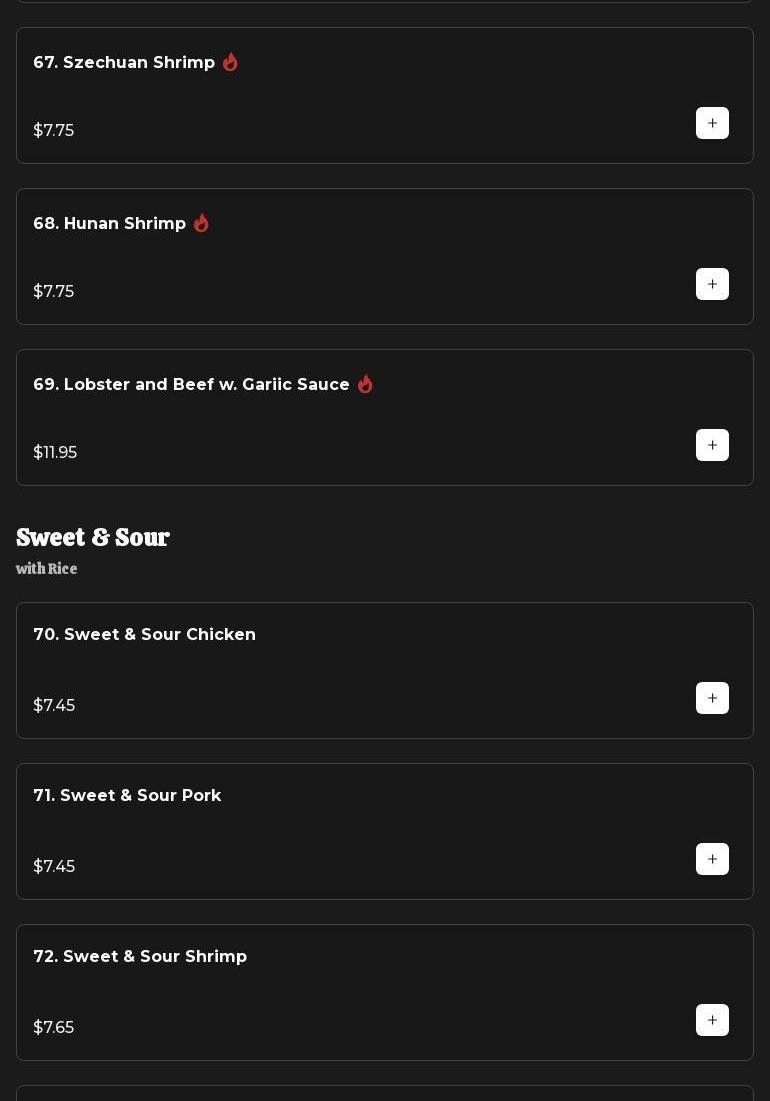This screenshot has height=1101, width=770.
Task: Click spicy icon on Lobster and Beef item
Action: 365,384
